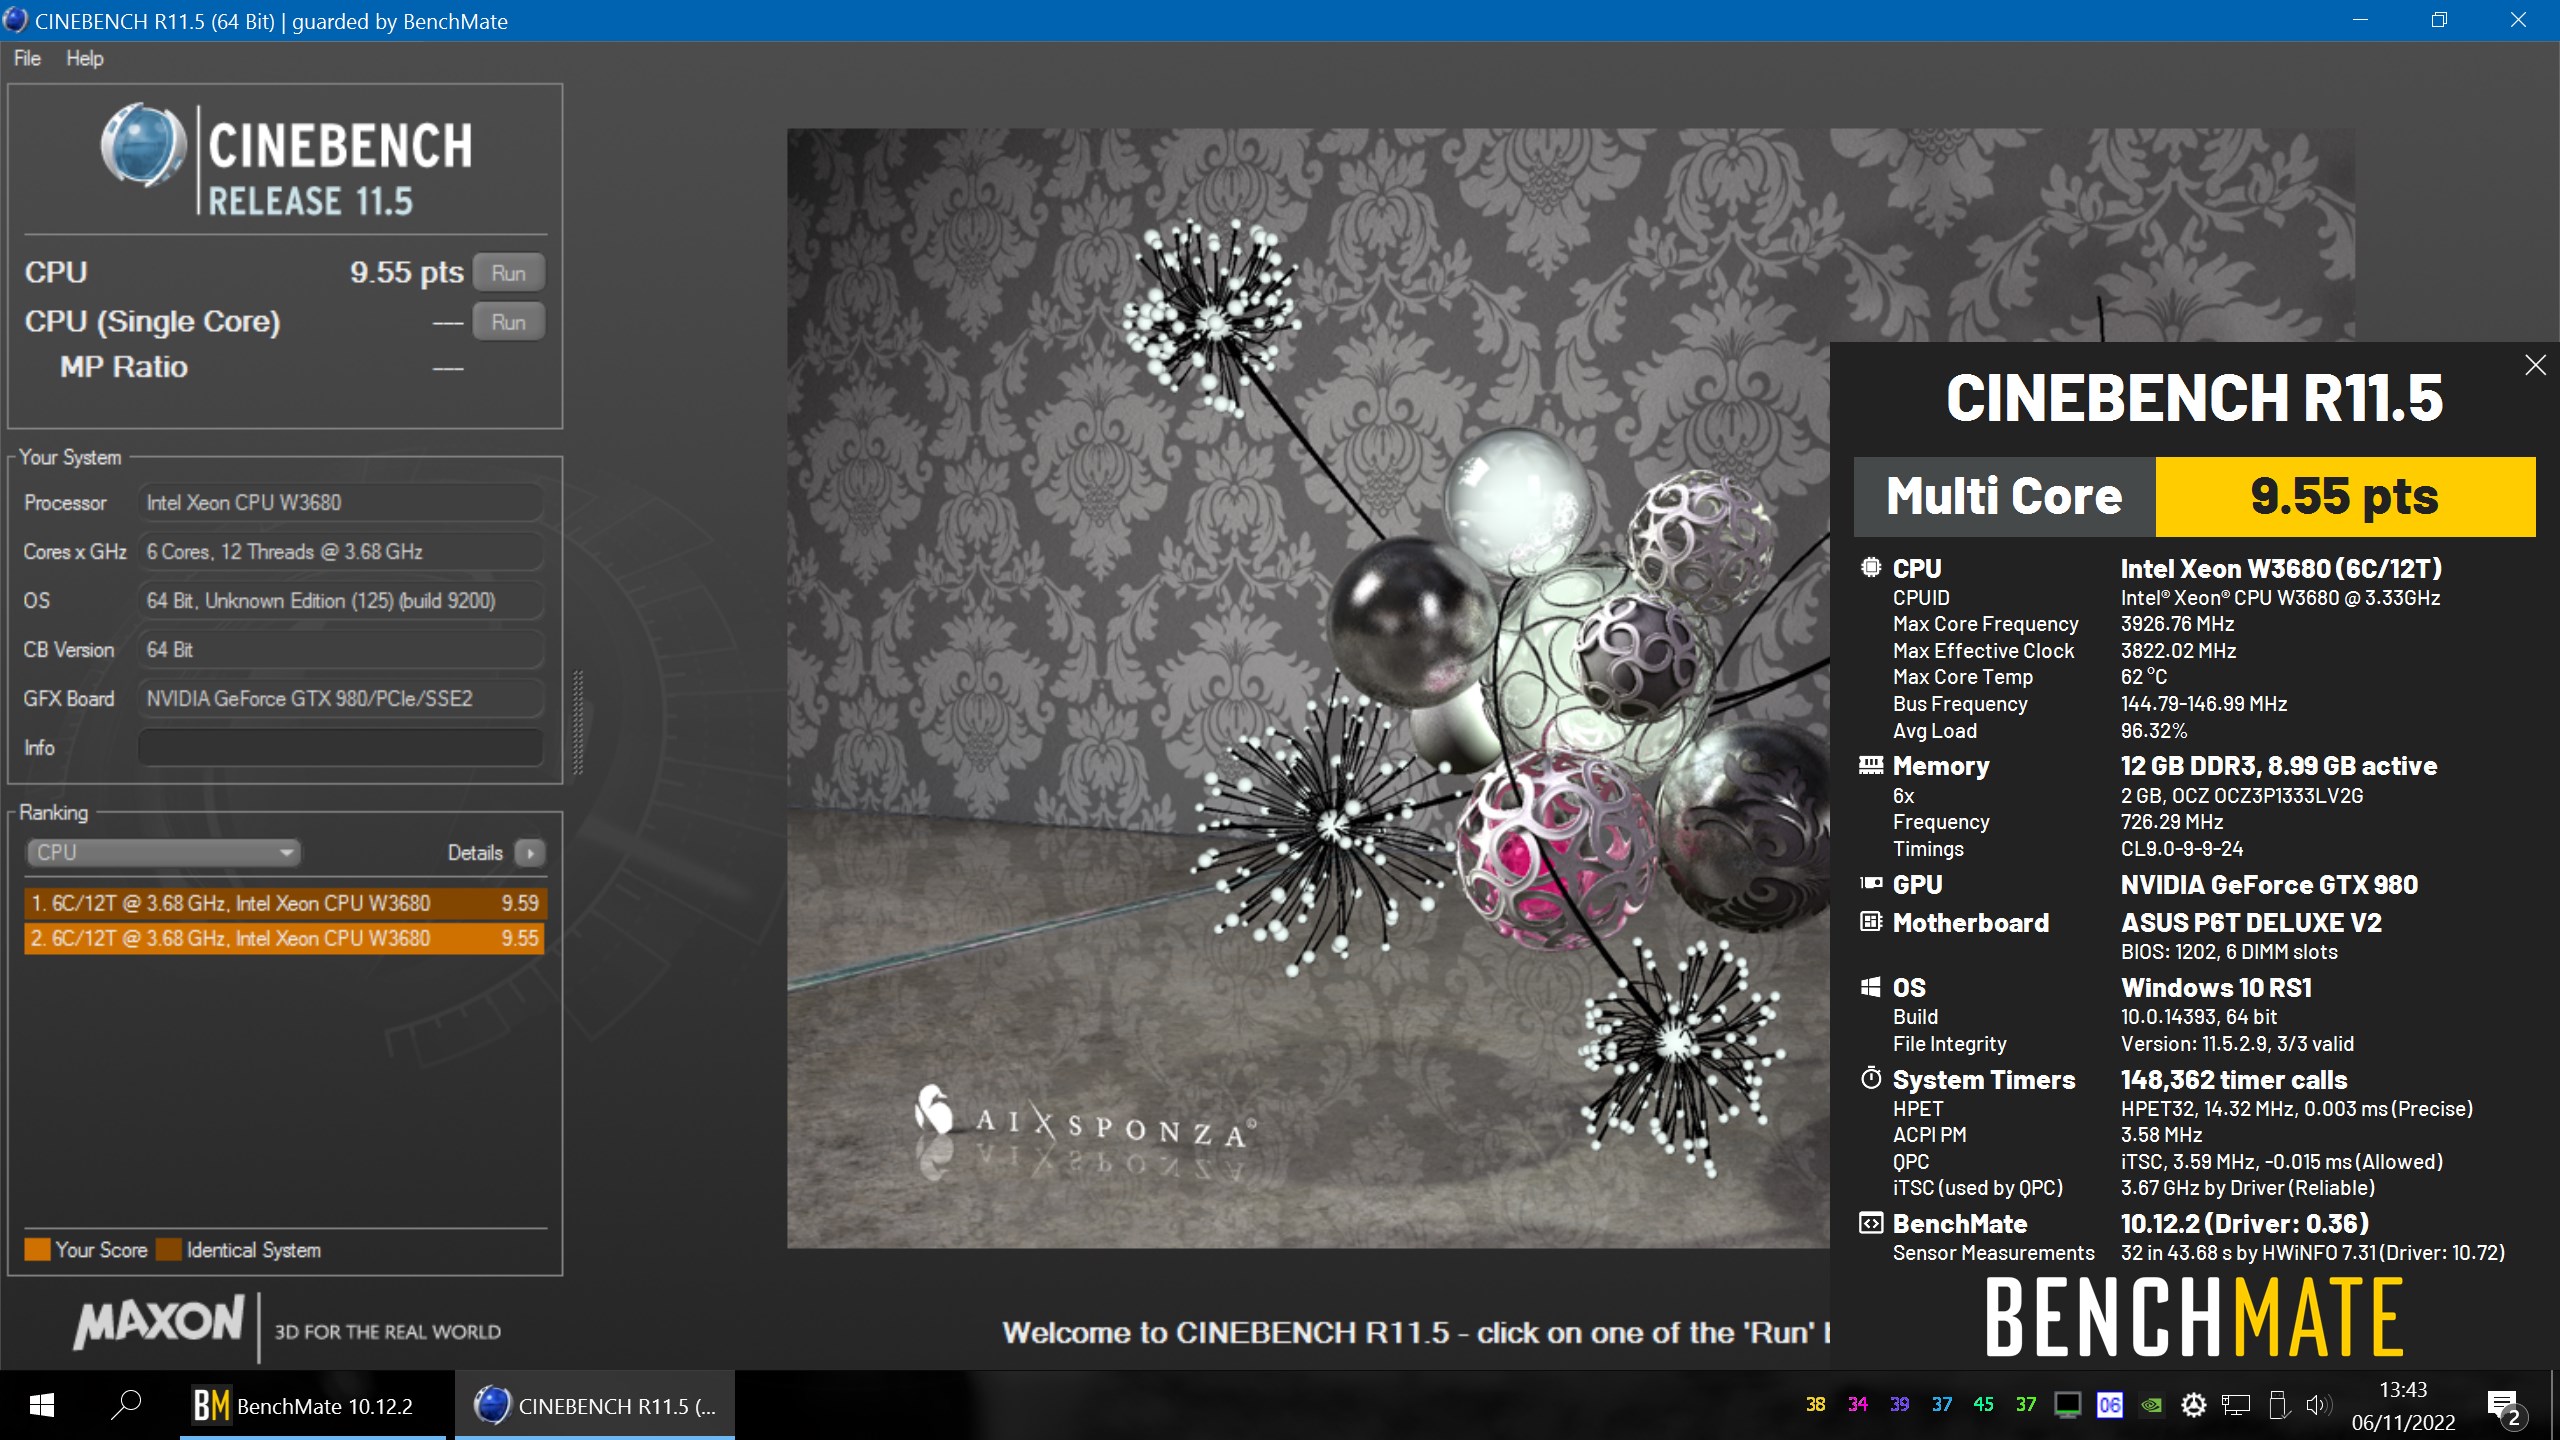Open the Action Center notifications icon
Screen dimensions: 2560x1440
[x=2503, y=1406]
